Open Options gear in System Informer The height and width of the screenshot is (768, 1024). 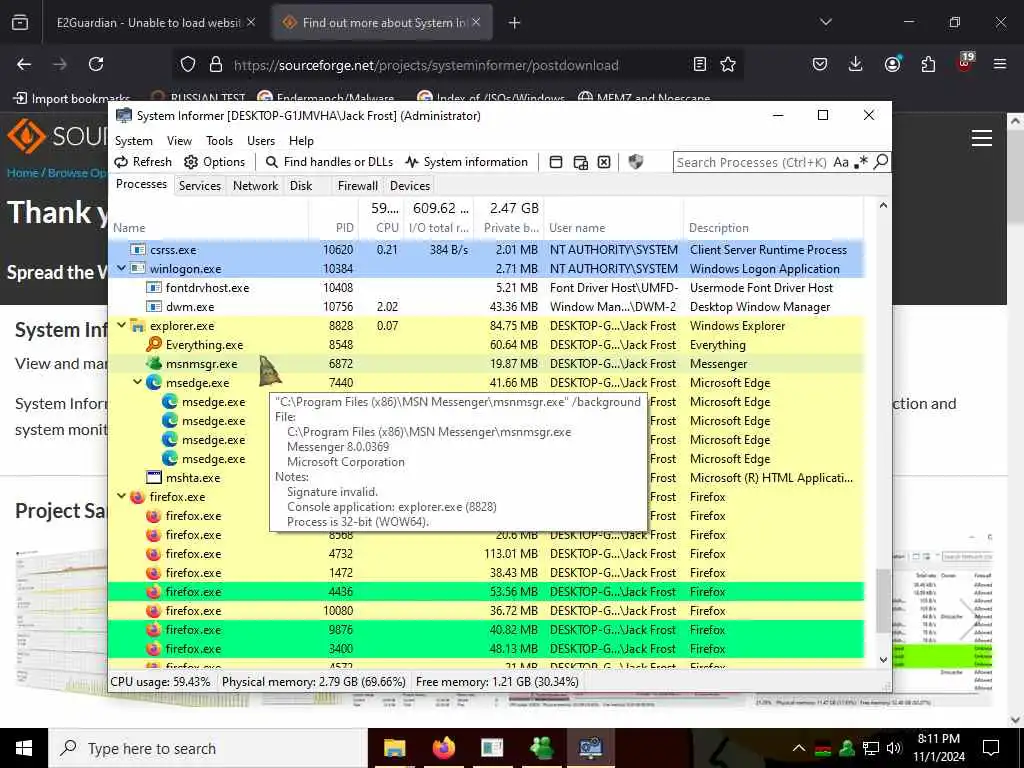click(x=215, y=162)
